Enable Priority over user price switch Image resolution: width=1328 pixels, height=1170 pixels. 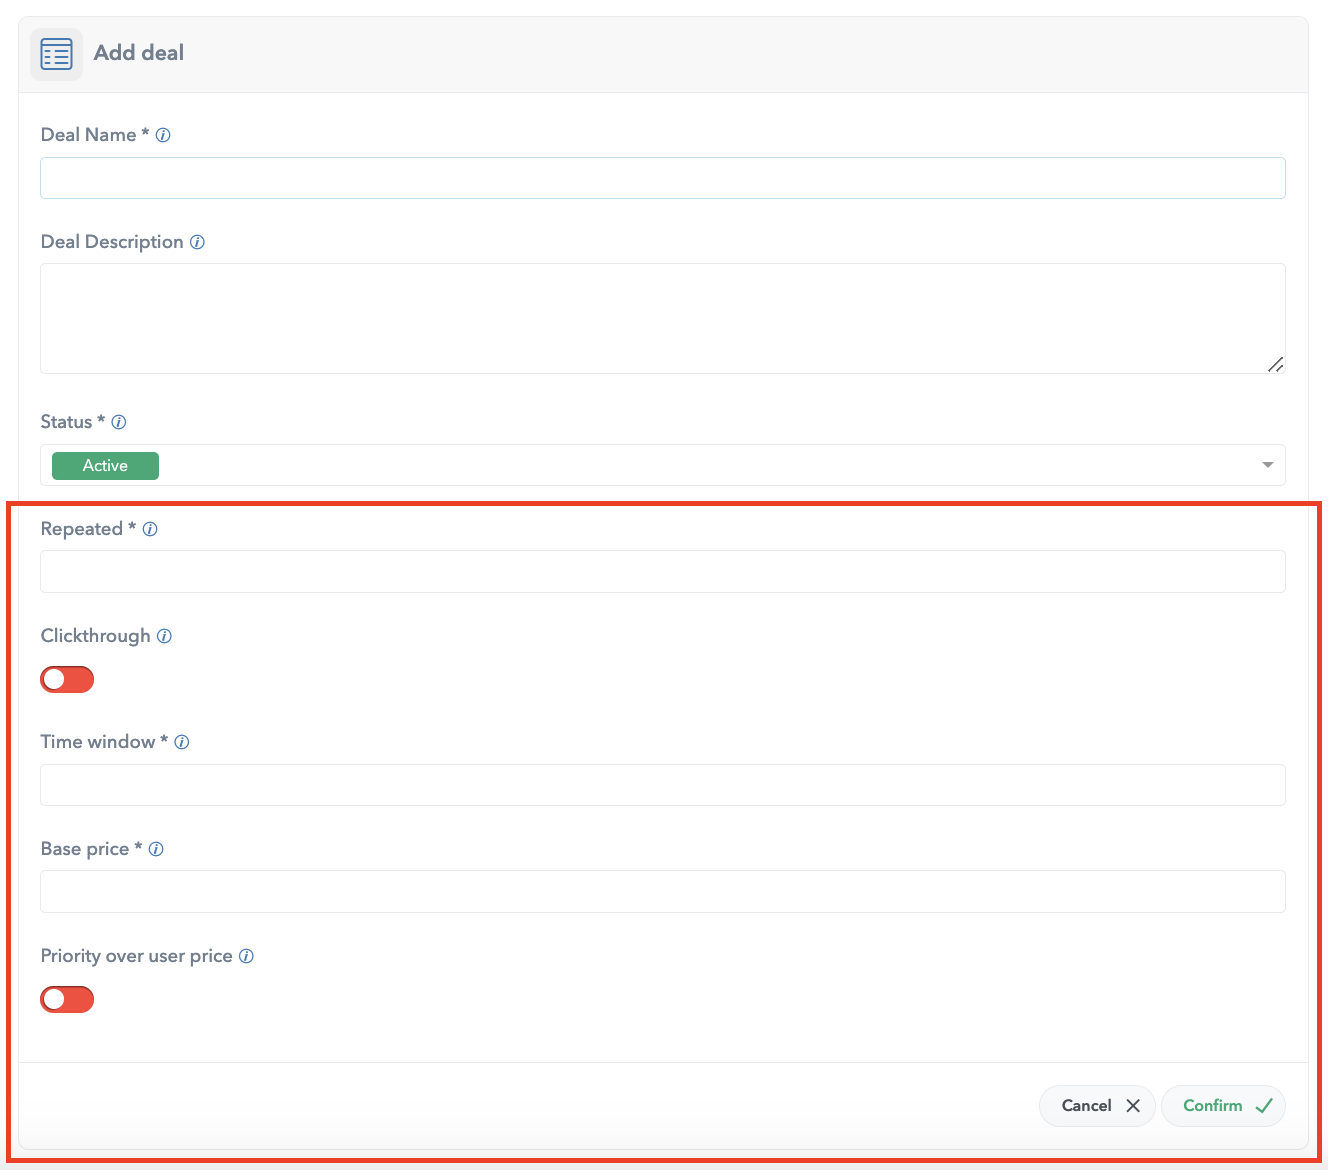67,999
